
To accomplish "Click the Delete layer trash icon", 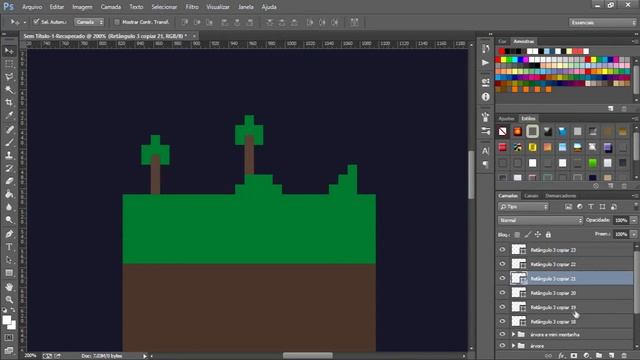I will (x=624, y=356).
